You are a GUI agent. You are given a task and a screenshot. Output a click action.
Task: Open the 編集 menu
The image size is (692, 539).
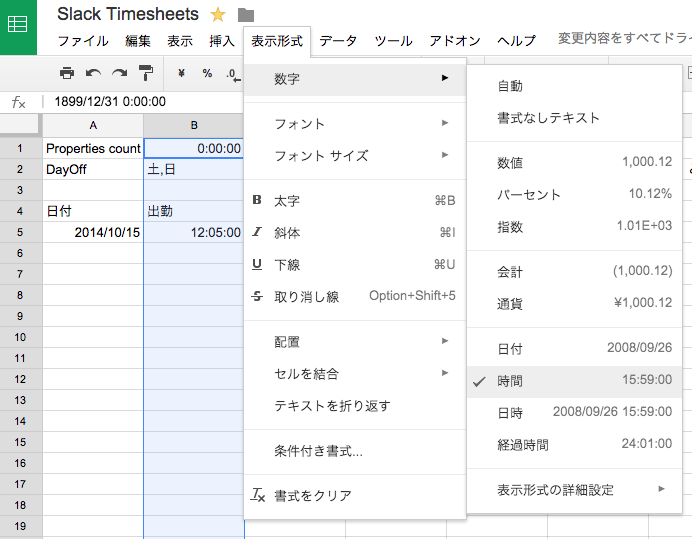[x=138, y=41]
